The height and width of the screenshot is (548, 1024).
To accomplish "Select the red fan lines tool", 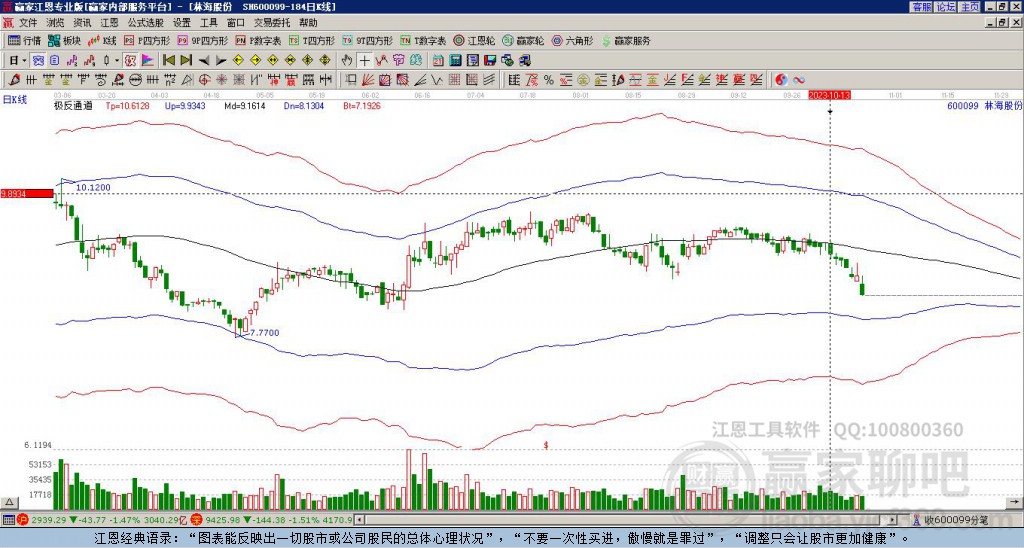I will coord(368,80).
